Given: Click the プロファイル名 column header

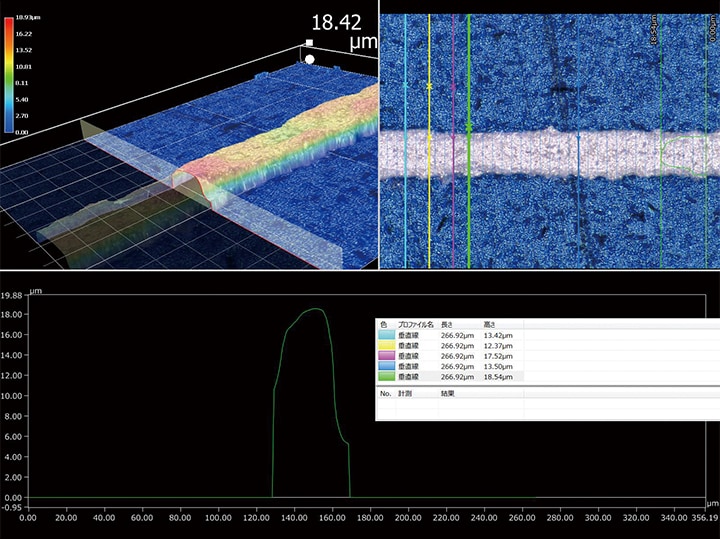Looking at the screenshot, I should pos(414,325).
